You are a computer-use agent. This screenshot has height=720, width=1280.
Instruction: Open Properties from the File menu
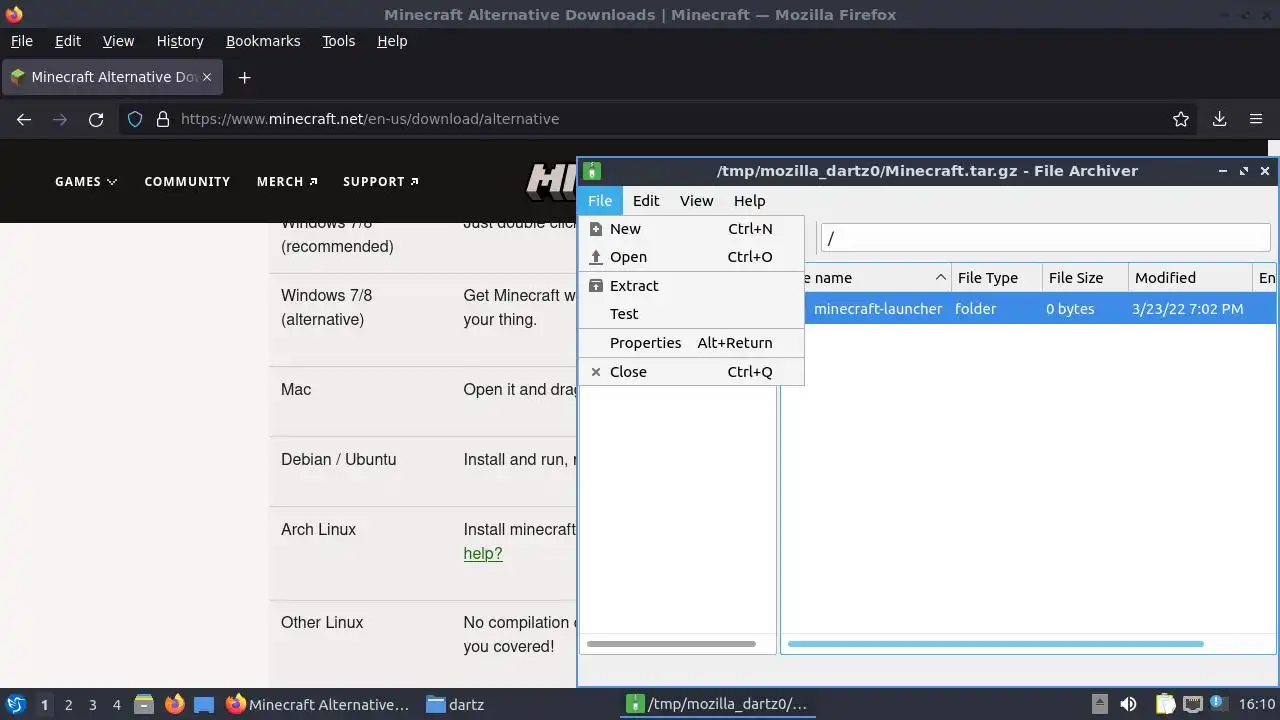coord(691,343)
